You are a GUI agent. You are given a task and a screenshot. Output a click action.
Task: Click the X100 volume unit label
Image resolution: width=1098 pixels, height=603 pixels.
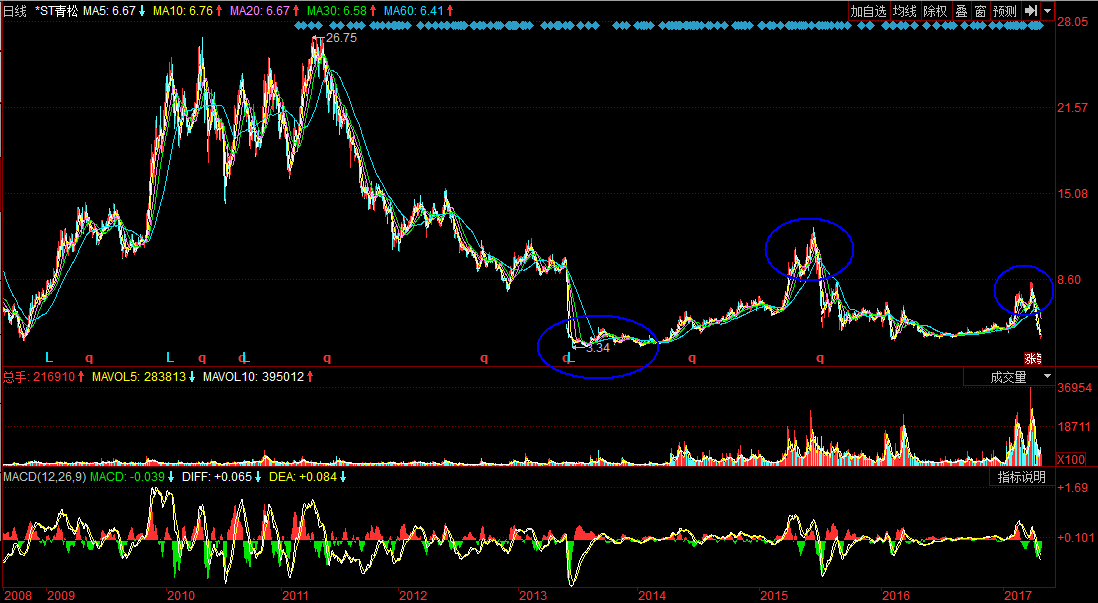click(x=1071, y=459)
